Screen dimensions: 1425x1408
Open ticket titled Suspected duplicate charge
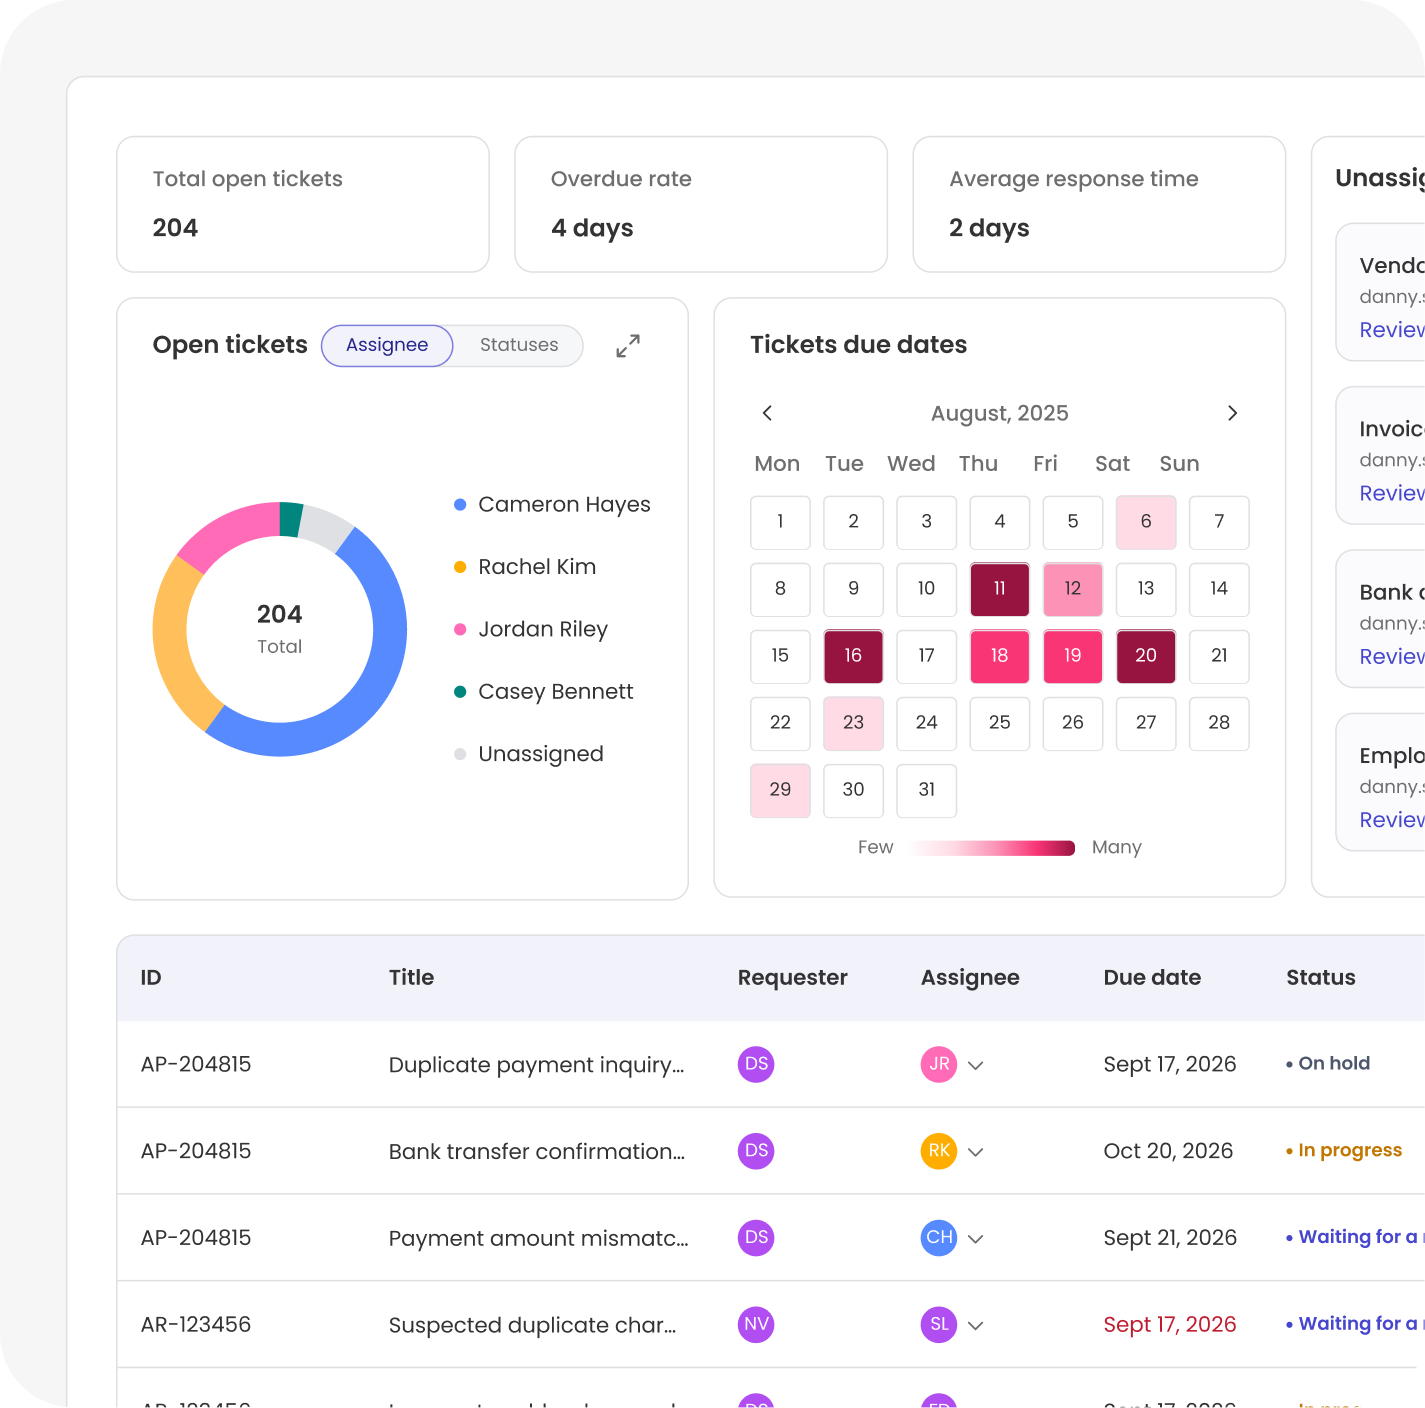click(533, 1326)
